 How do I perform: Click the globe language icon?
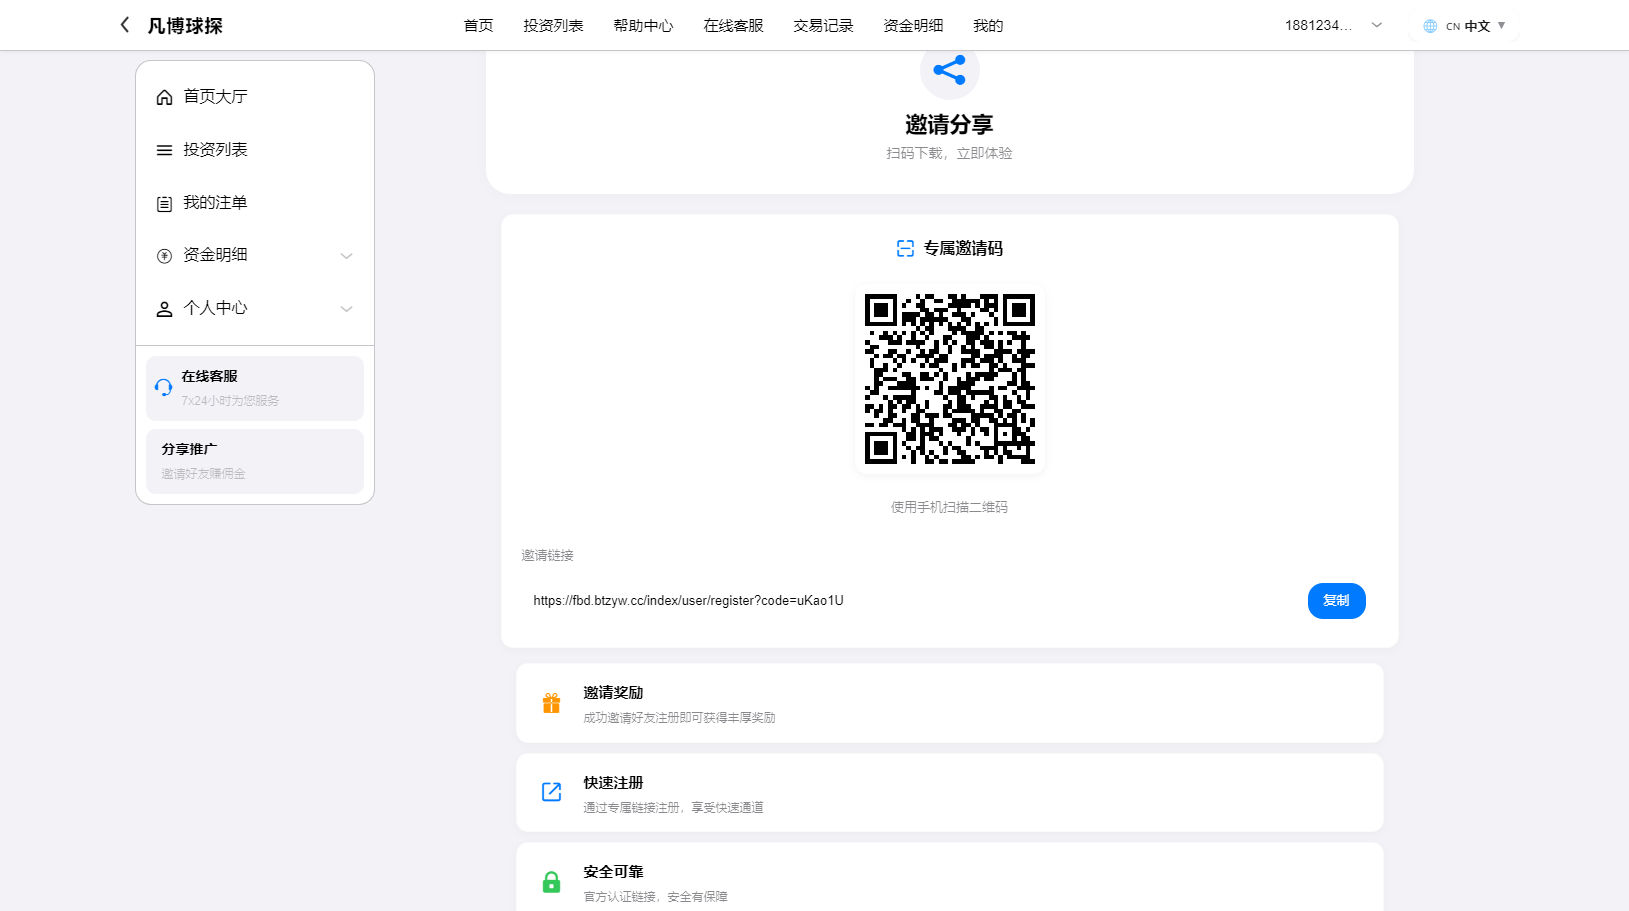tap(1430, 26)
